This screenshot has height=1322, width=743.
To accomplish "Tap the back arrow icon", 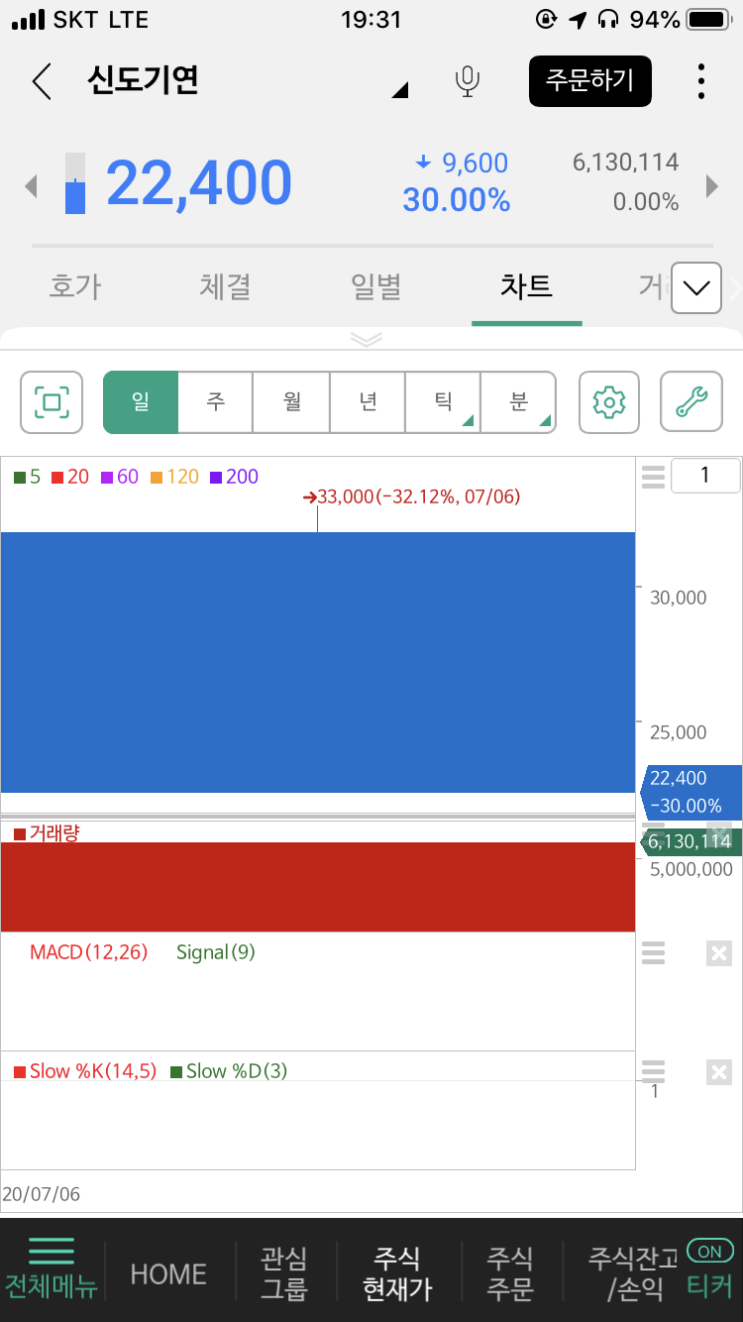I will [41, 82].
